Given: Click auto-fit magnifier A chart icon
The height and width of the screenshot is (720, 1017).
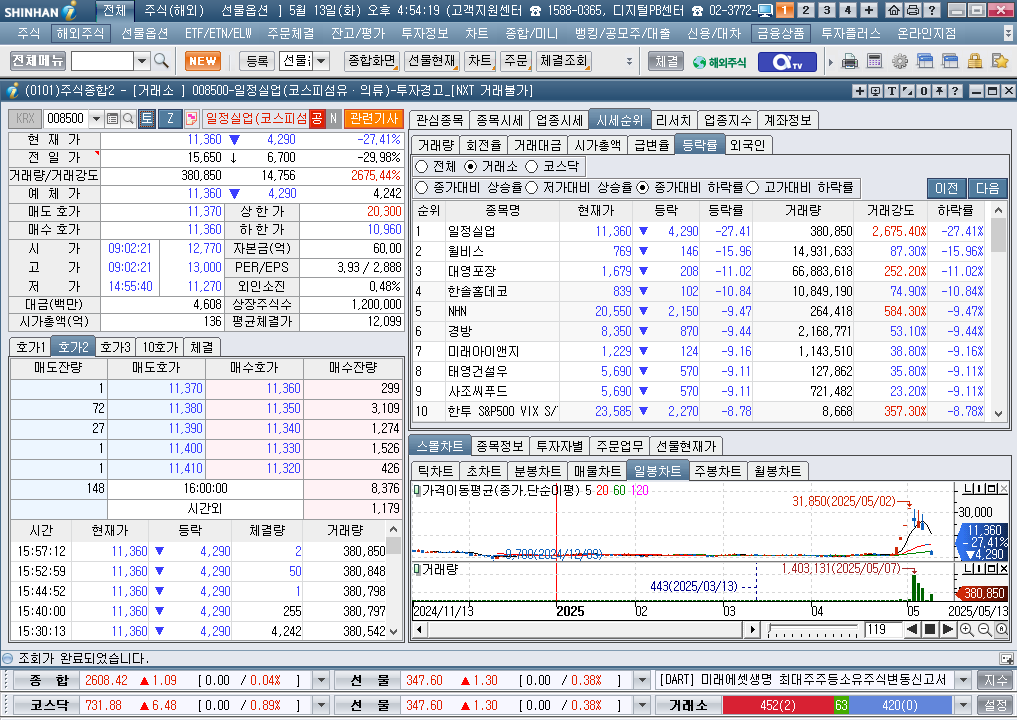Looking at the screenshot, I should click(x=1001, y=629).
